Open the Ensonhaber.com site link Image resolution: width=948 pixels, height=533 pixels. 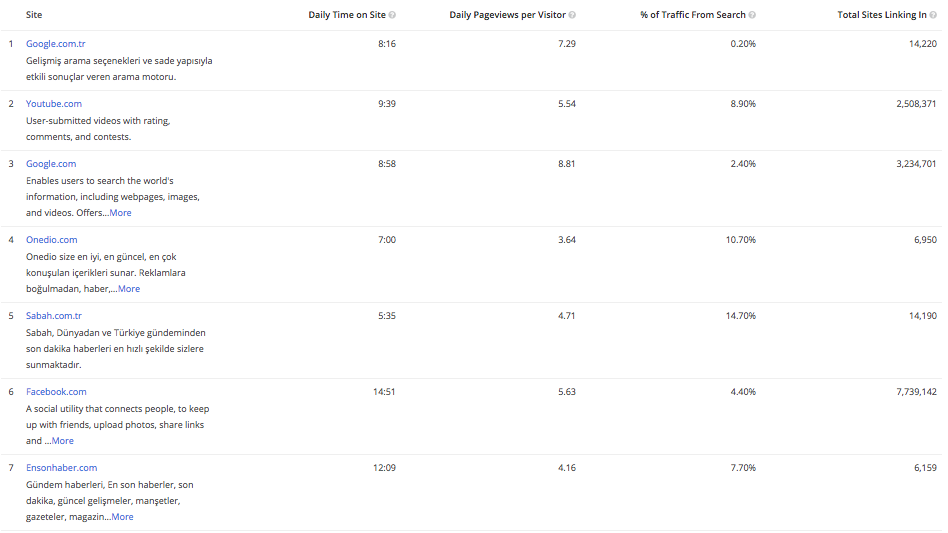pyautogui.click(x=61, y=468)
